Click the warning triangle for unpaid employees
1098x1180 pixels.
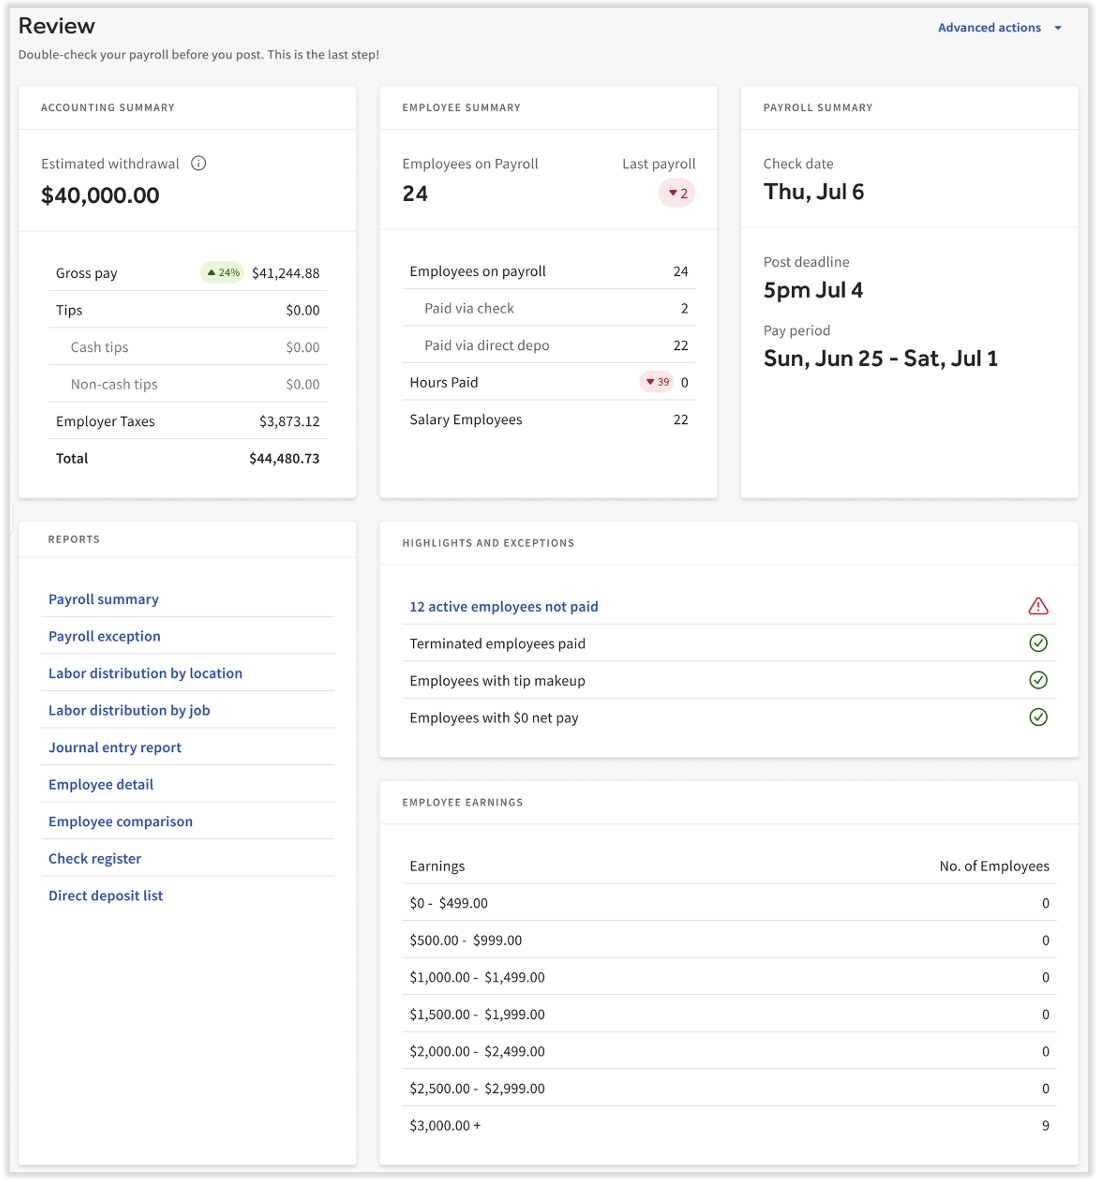pos(1038,605)
